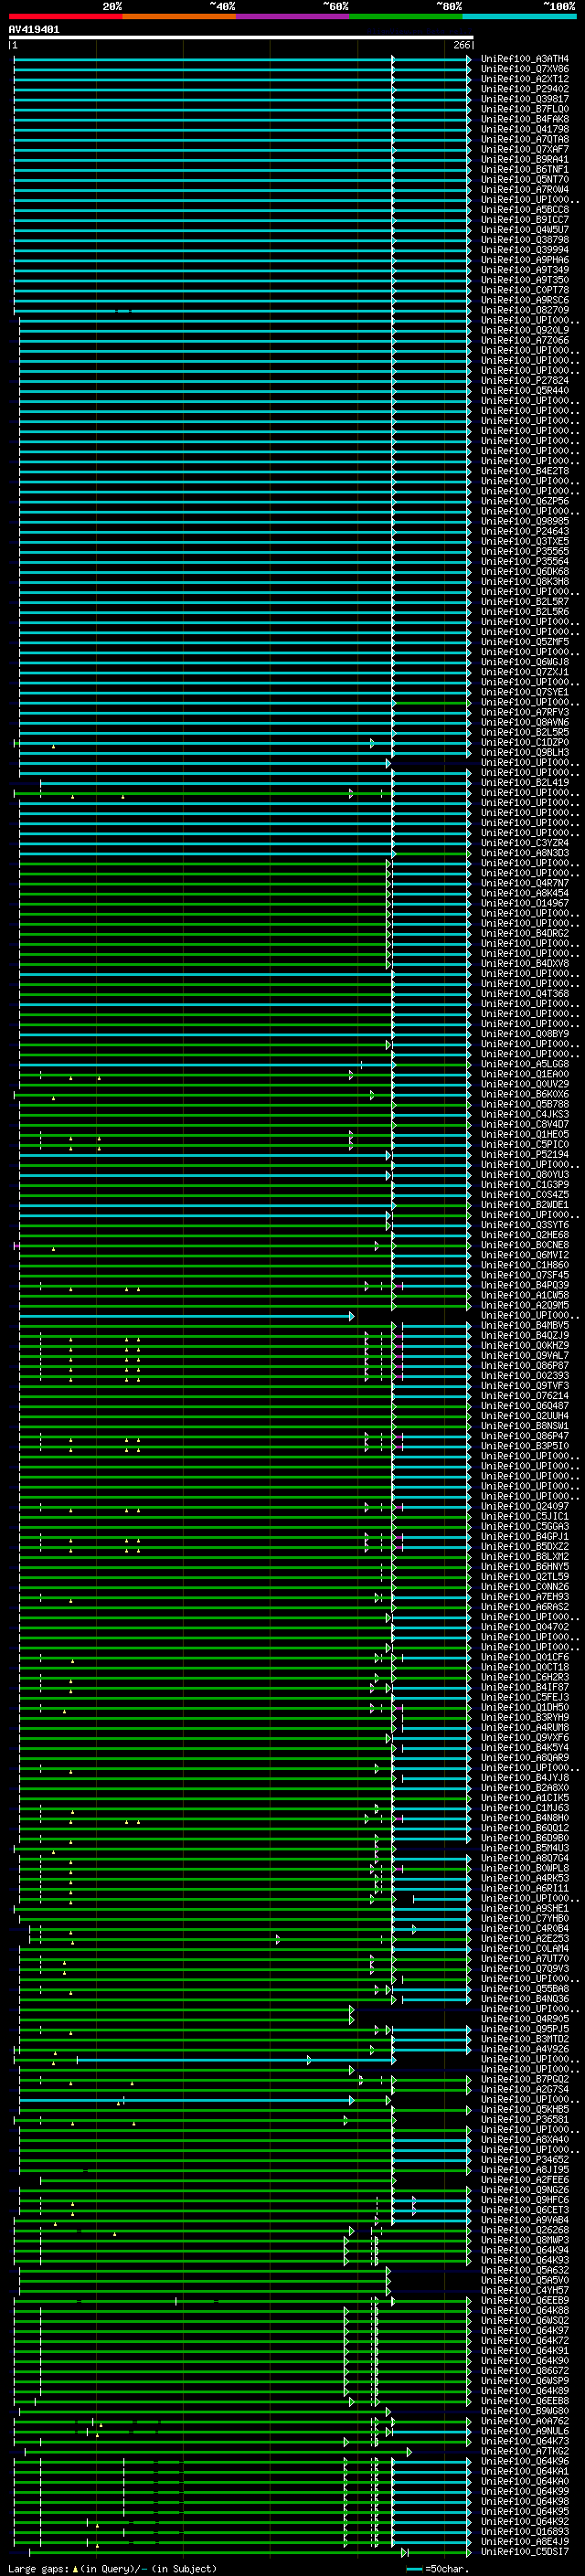This screenshot has width=585, height=2576.
Task: Click the cyan ~100% legend segment
Action: coord(519,16)
